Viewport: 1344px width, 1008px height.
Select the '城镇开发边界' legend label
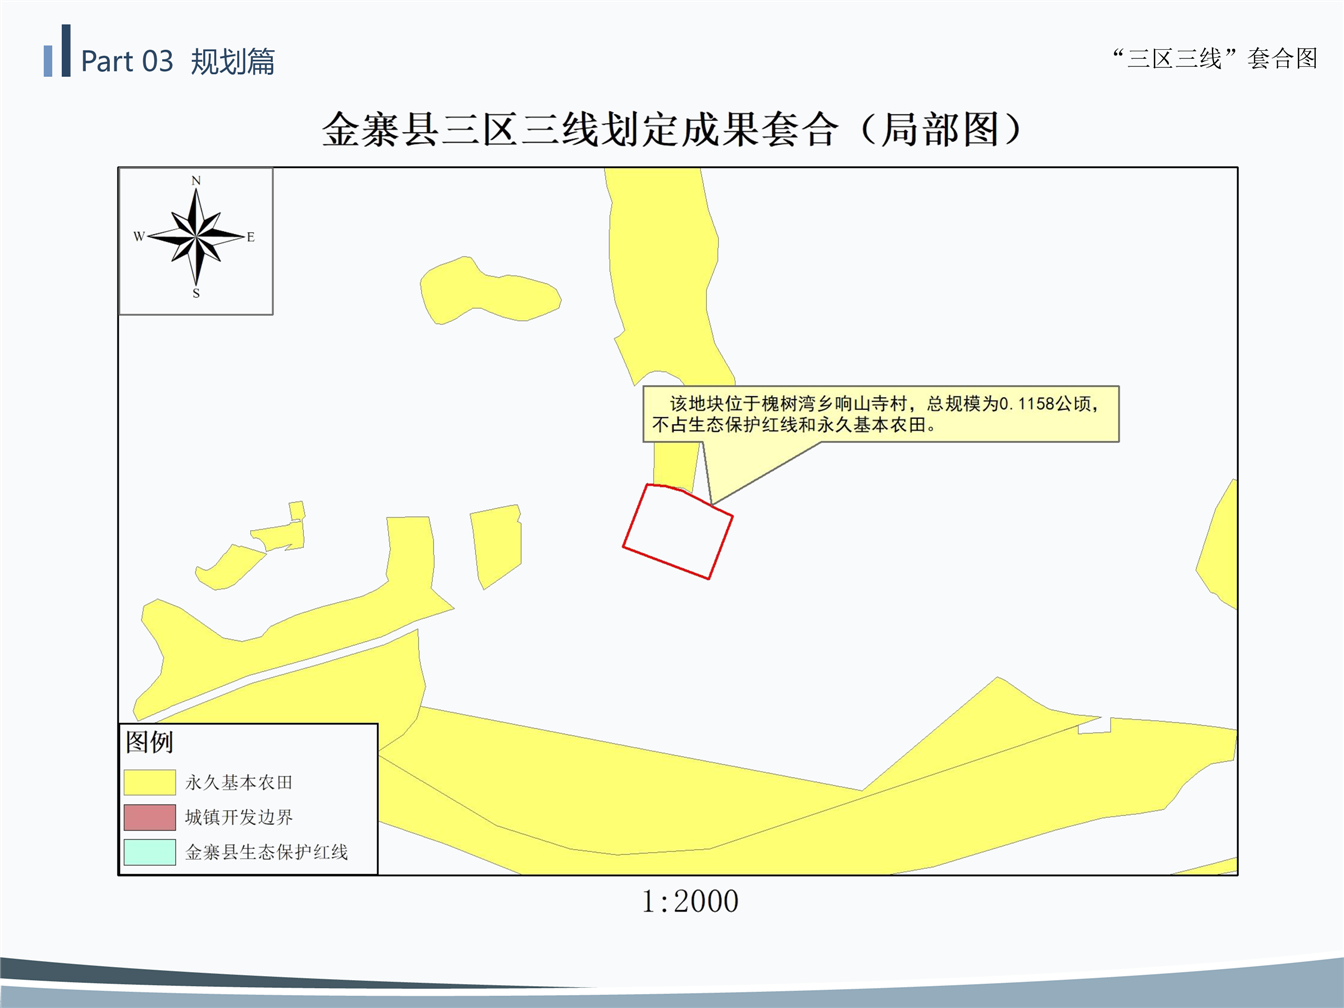tap(239, 817)
